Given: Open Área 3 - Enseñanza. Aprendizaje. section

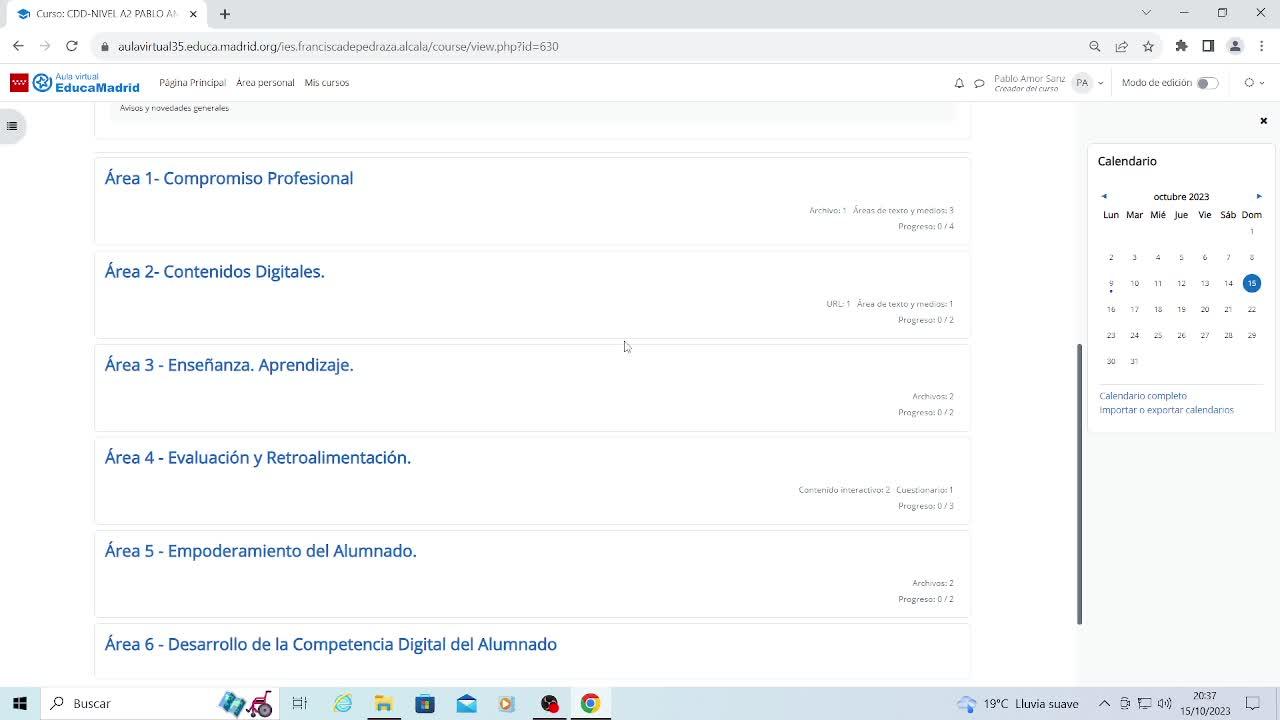Looking at the screenshot, I should [229, 365].
